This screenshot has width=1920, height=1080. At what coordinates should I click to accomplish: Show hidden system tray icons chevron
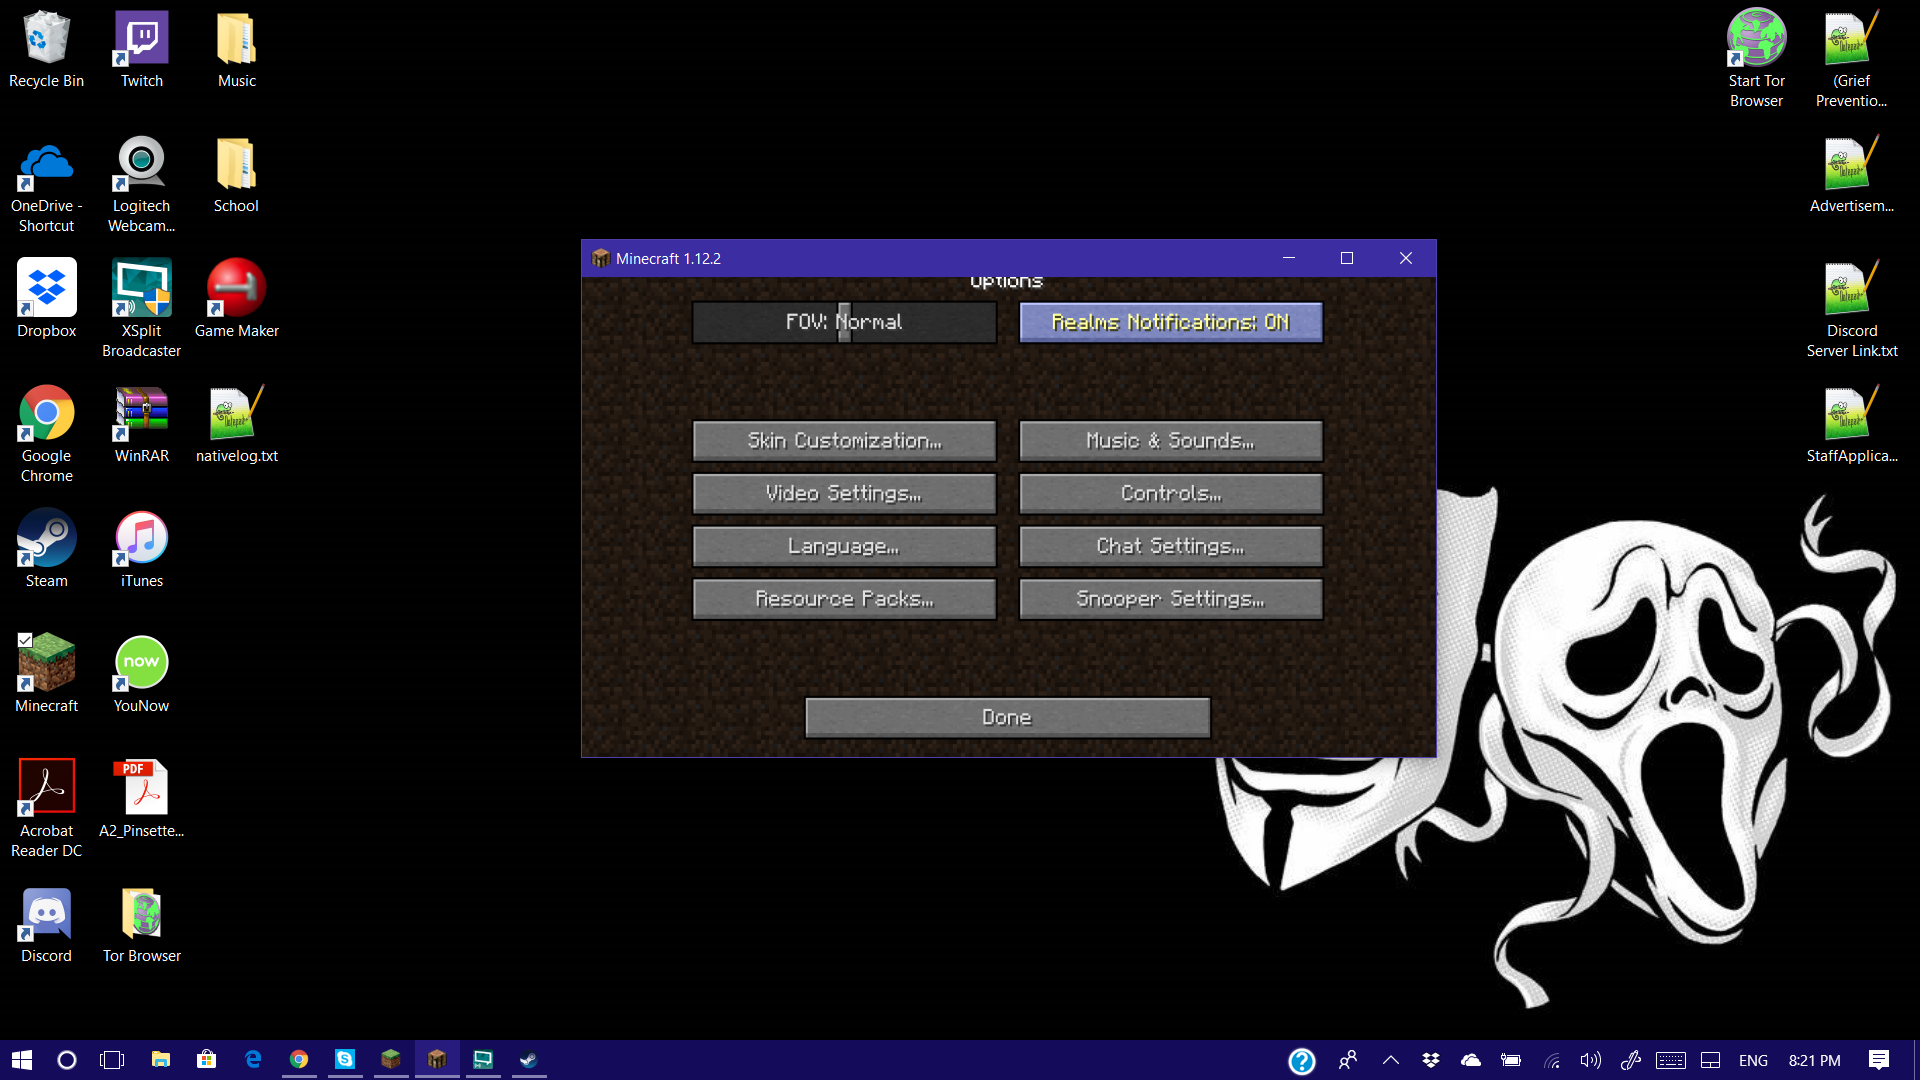(1390, 1060)
